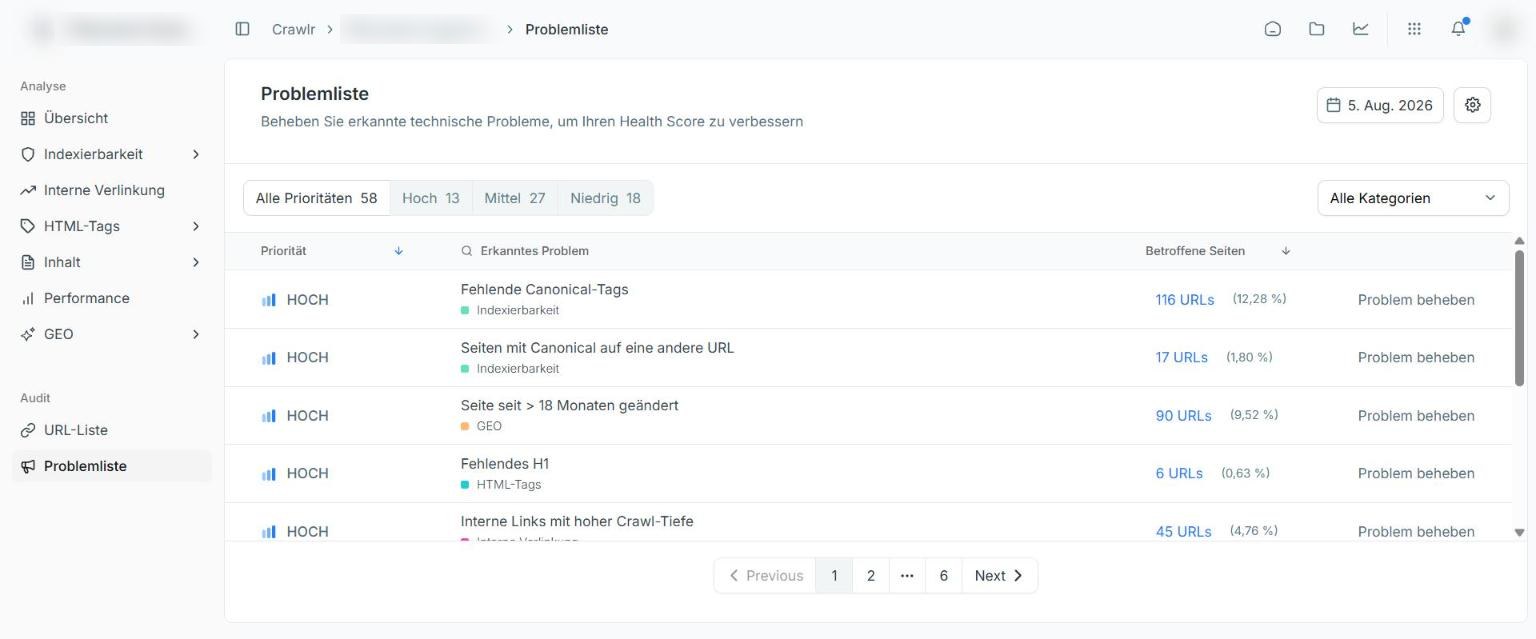
Task: Open Performance in the sidebar
Action: 112,298
